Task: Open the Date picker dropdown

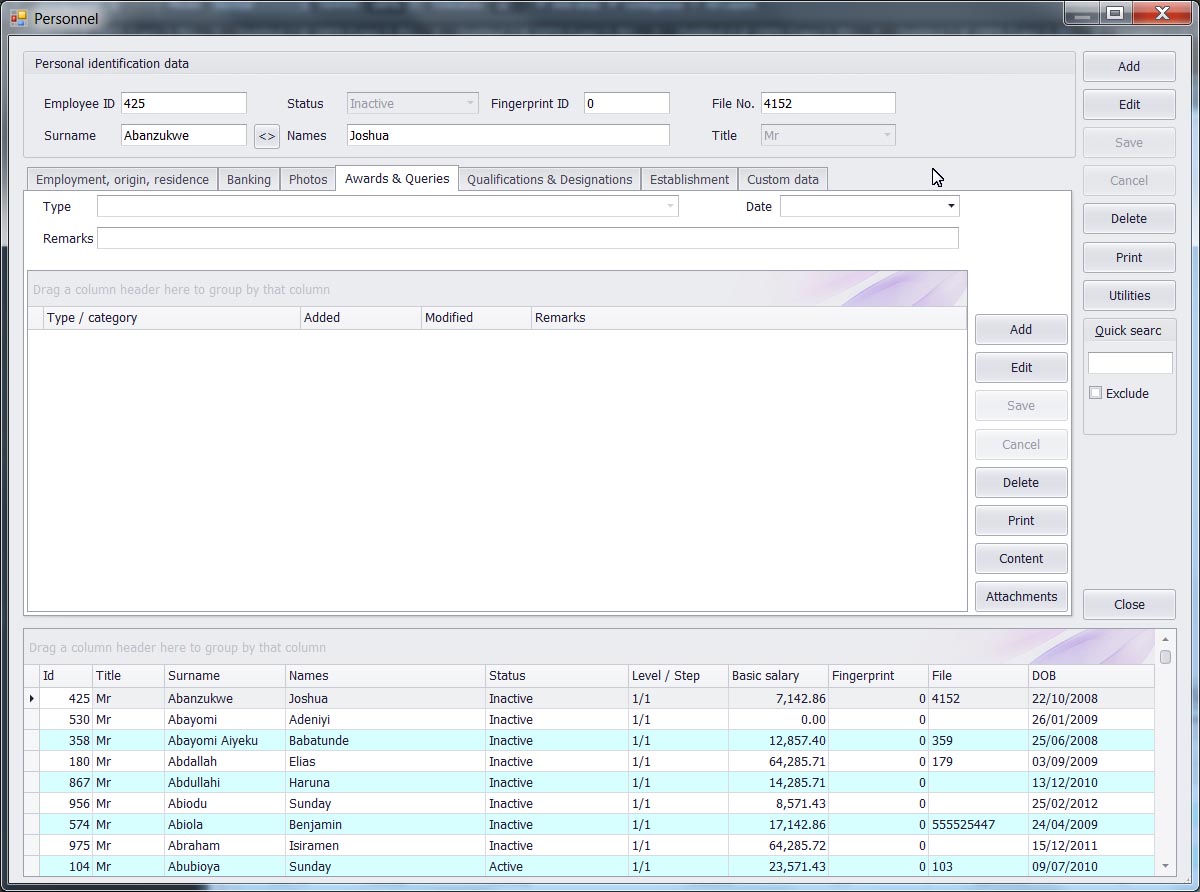Action: point(950,206)
